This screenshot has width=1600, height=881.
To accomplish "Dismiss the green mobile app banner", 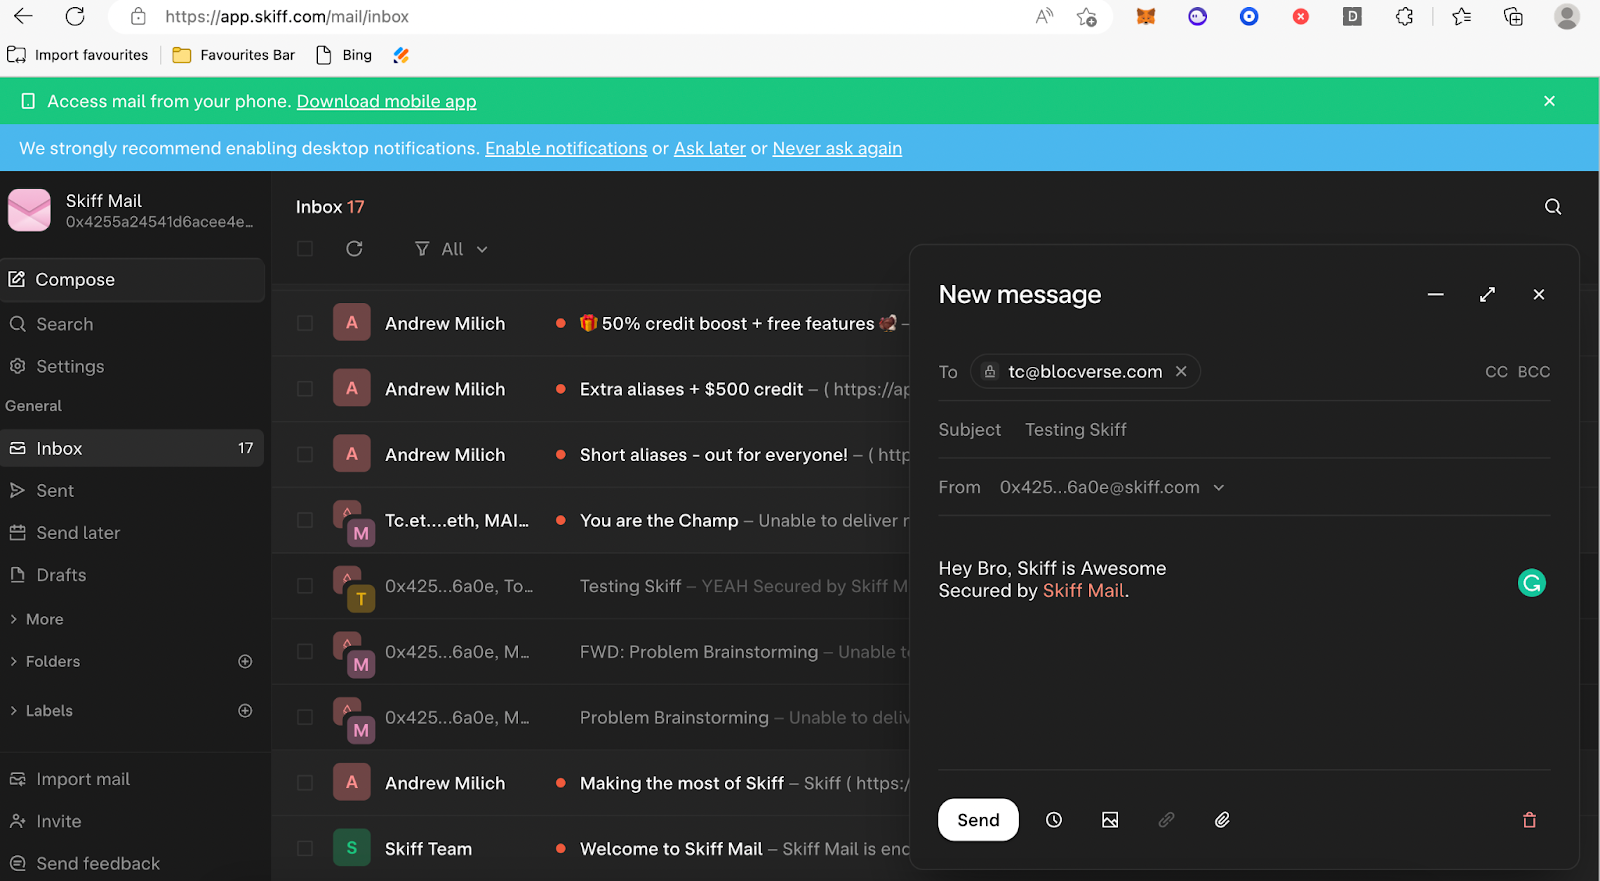I will click(1549, 101).
